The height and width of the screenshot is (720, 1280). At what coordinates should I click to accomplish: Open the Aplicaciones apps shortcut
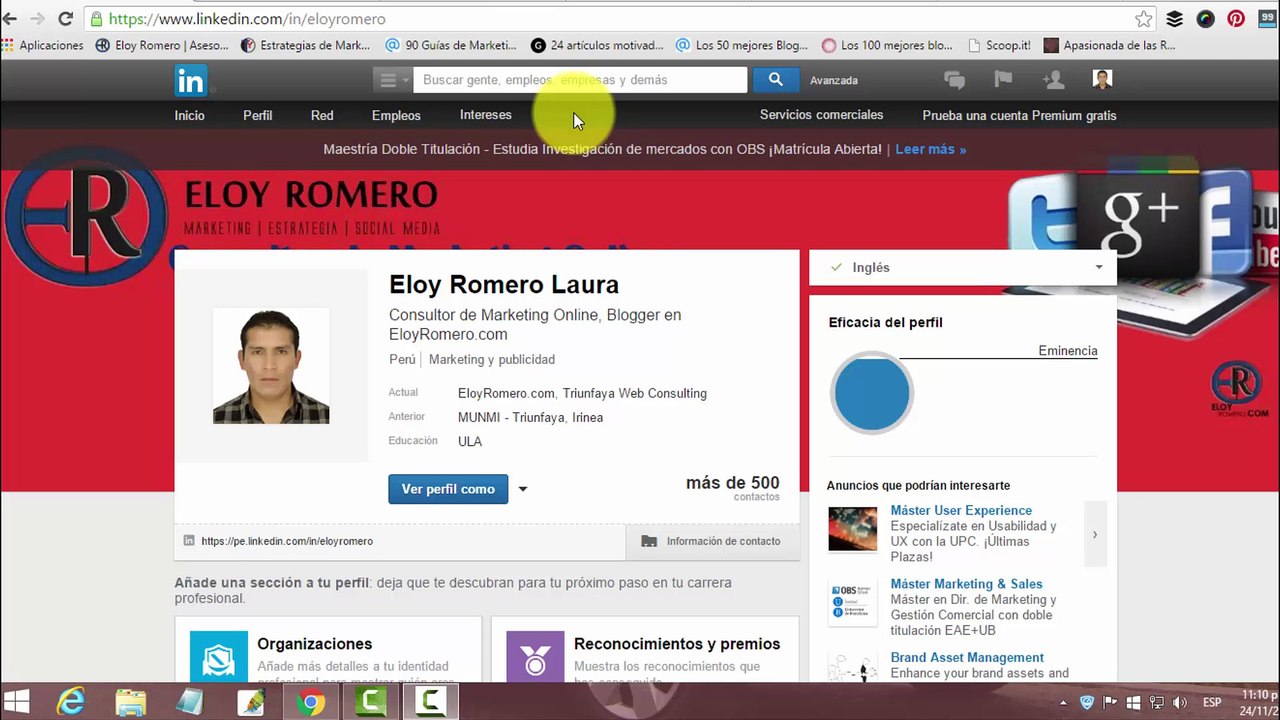[x=43, y=45]
